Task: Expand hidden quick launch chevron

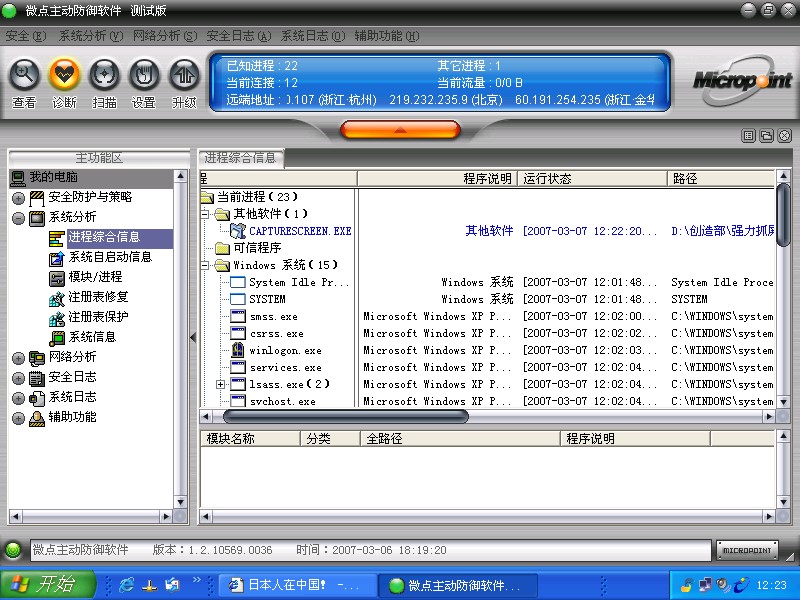Action: [196, 580]
